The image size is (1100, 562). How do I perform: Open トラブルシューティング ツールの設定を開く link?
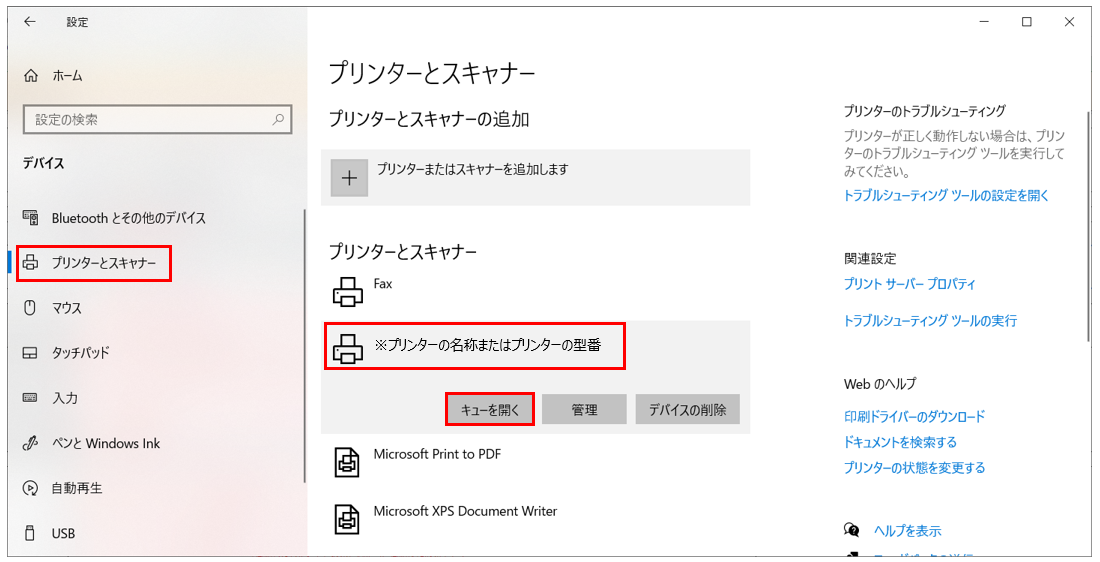pyautogui.click(x=946, y=196)
